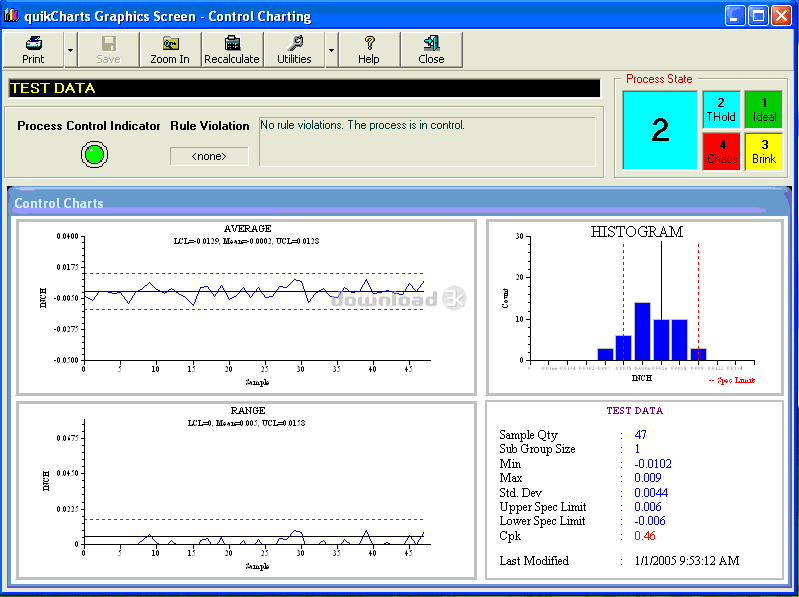Click the HISTOGRAM chart title

click(636, 232)
